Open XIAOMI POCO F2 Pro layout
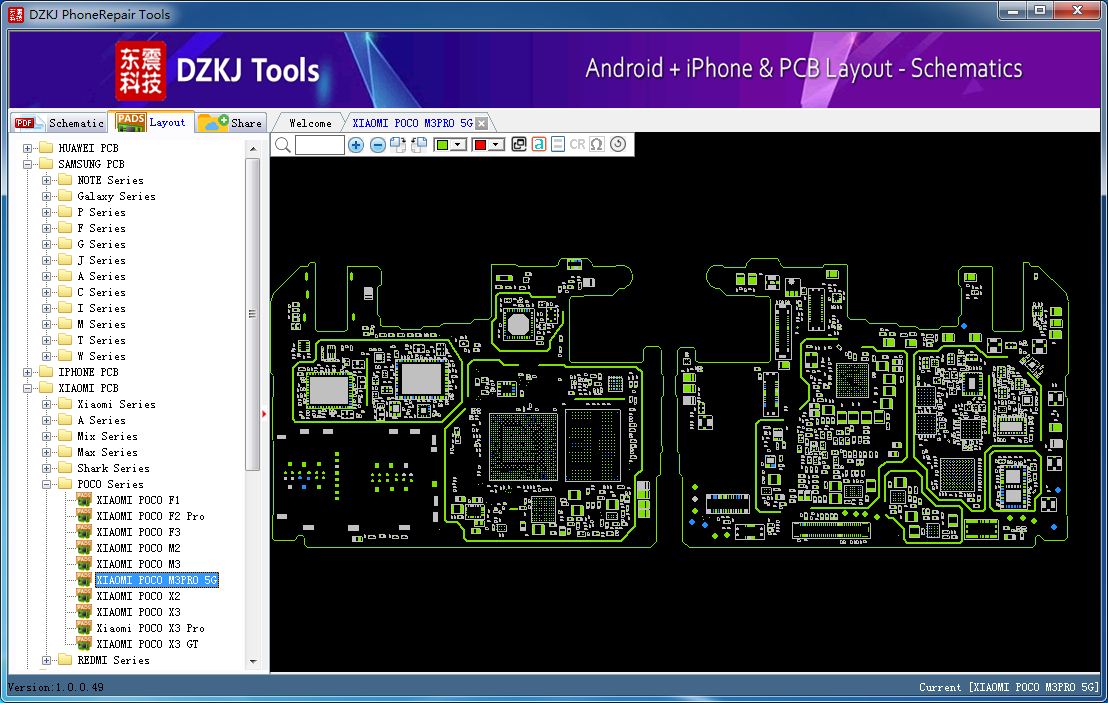 [151, 516]
